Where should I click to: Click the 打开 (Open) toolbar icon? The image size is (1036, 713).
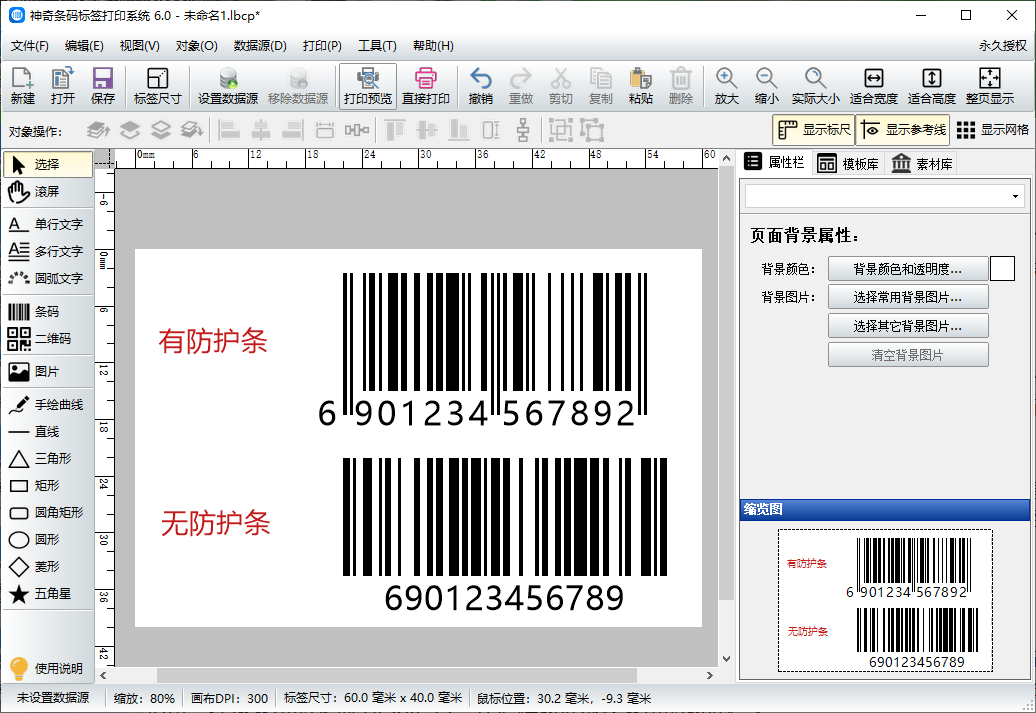(63, 86)
